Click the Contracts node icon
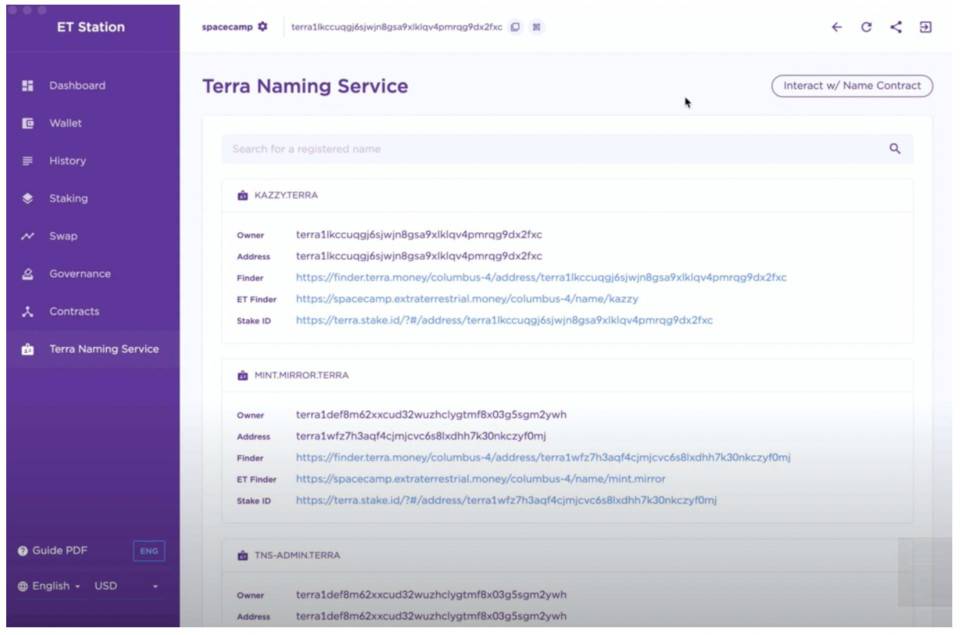Screen dimensions: 960x635 (28, 312)
